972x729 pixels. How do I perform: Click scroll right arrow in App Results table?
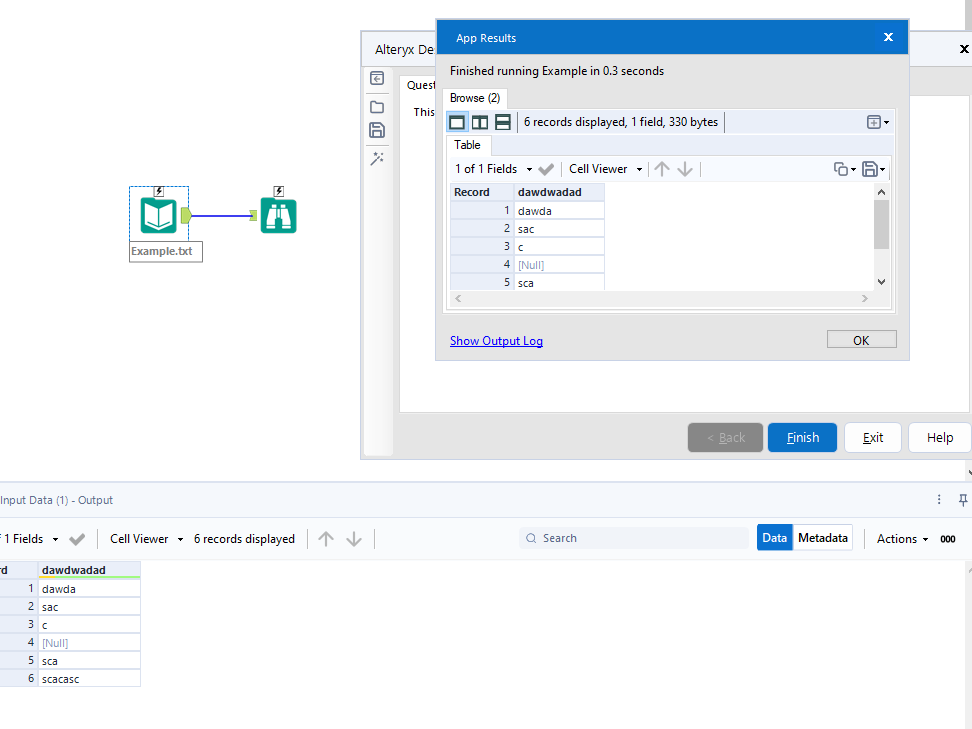pos(865,299)
